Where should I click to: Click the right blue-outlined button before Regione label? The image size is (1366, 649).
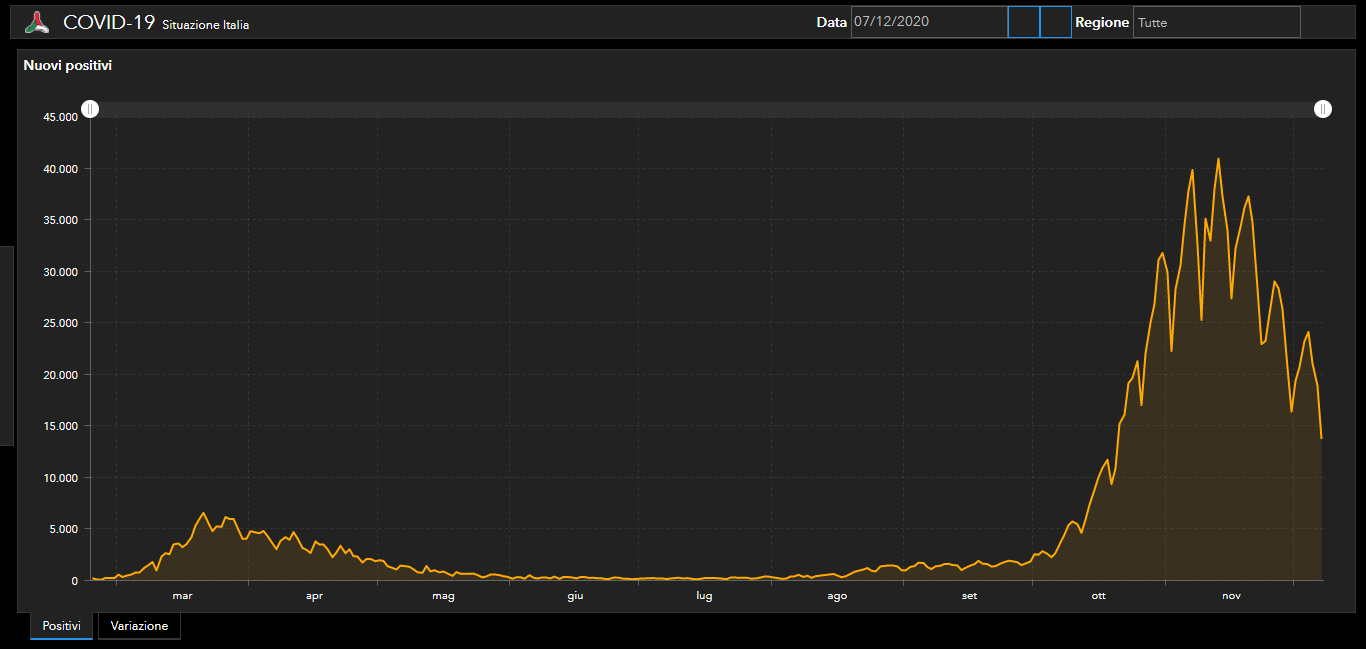click(1055, 22)
